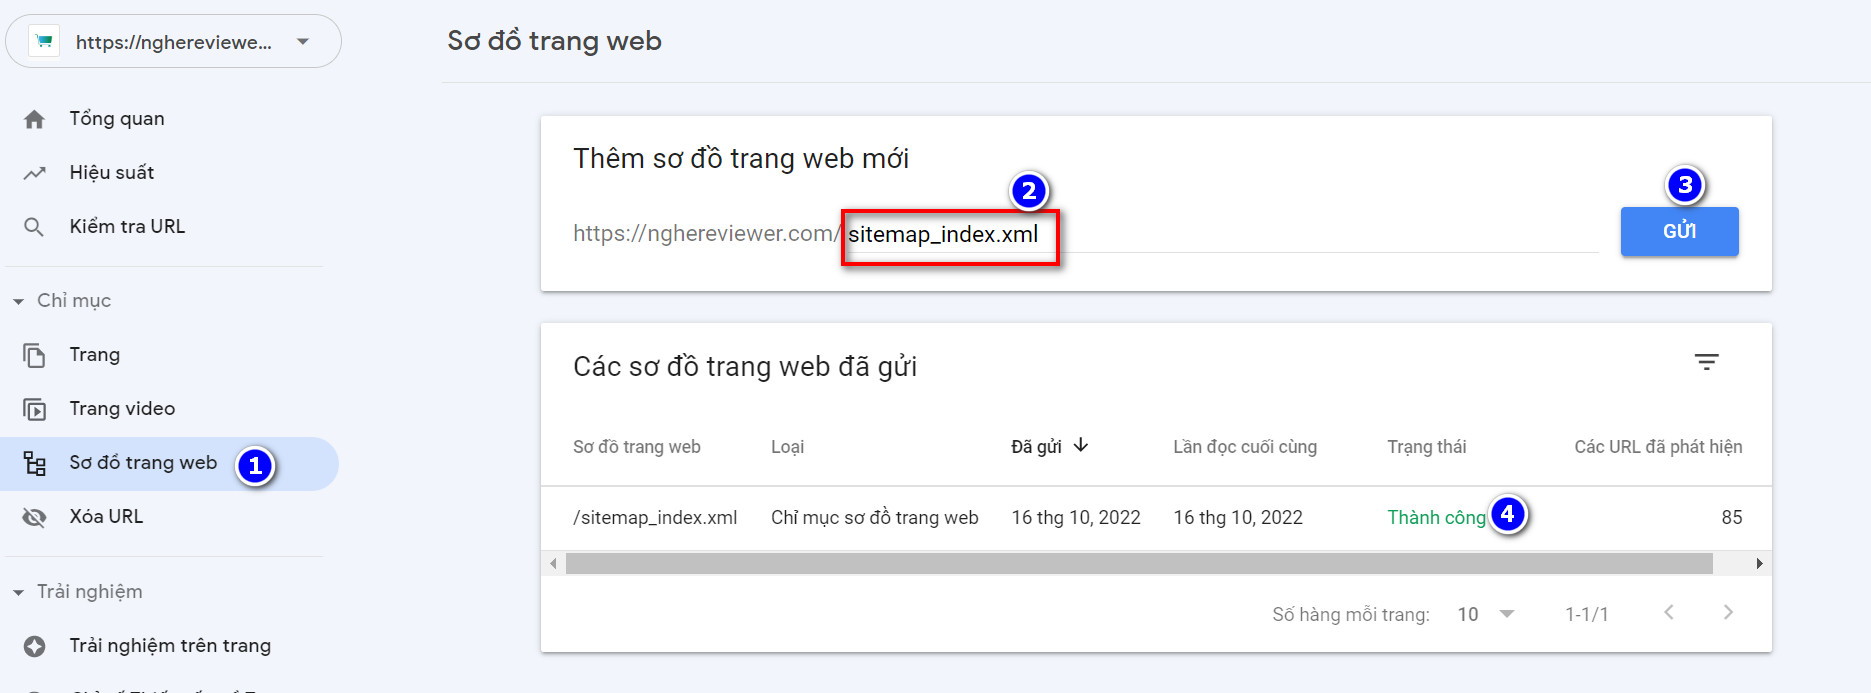Click horizontal scrollbar right arrow

tap(1760, 564)
